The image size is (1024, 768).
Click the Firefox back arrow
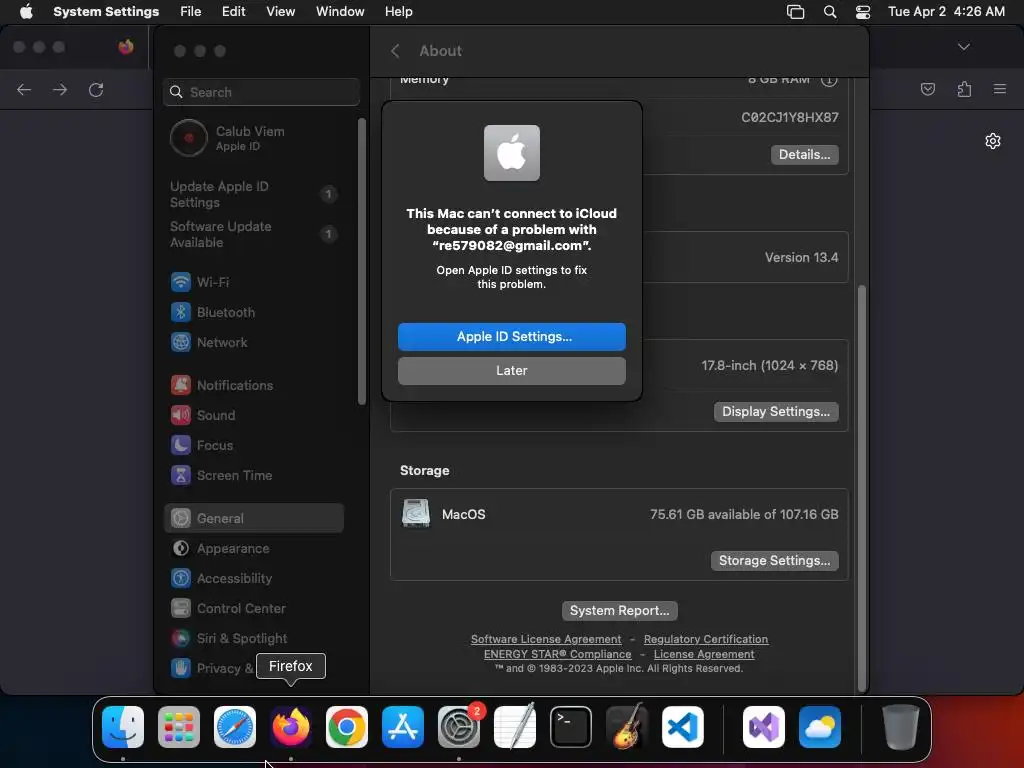(x=24, y=89)
